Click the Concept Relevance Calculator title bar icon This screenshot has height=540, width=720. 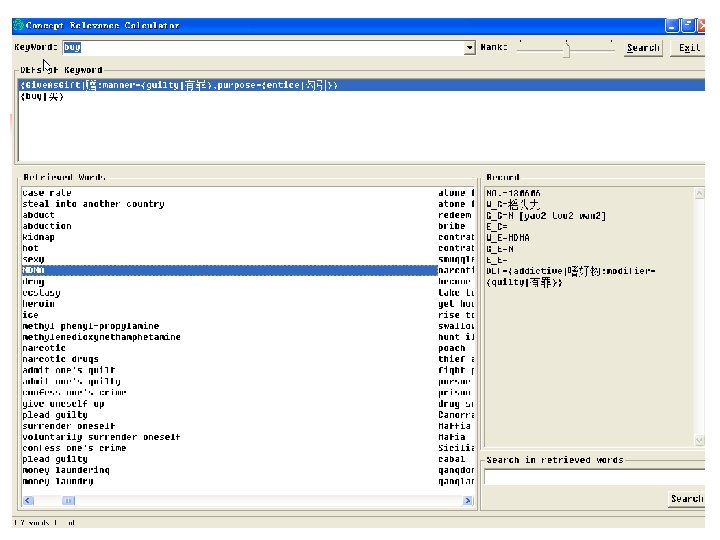coord(18,25)
